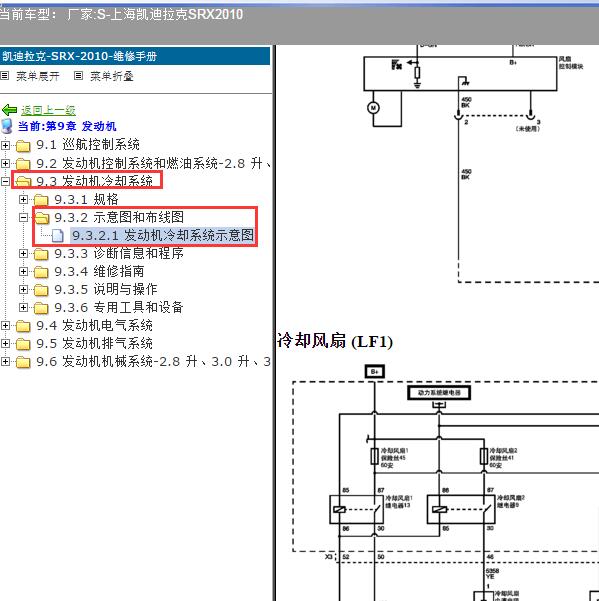This screenshot has width=599, height=601.
Task: Expand the 9.3.1 规格 node
Action: tap(23, 199)
